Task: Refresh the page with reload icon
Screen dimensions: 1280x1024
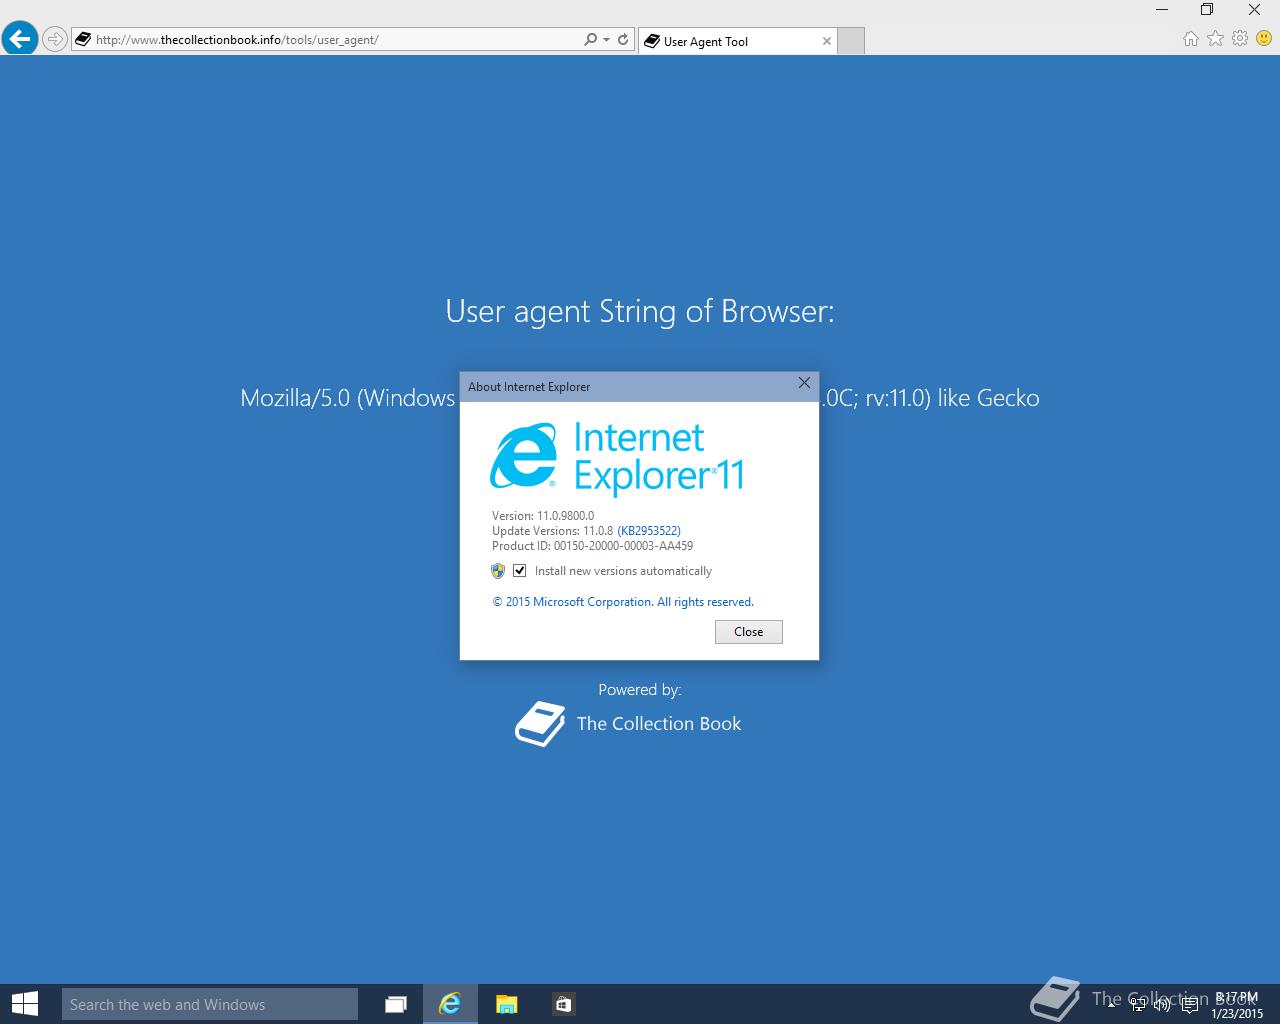Action: 623,40
